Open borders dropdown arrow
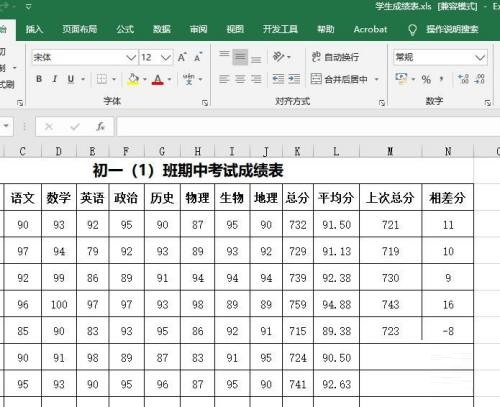Viewport: 500px width, 407px height. (x=114, y=79)
